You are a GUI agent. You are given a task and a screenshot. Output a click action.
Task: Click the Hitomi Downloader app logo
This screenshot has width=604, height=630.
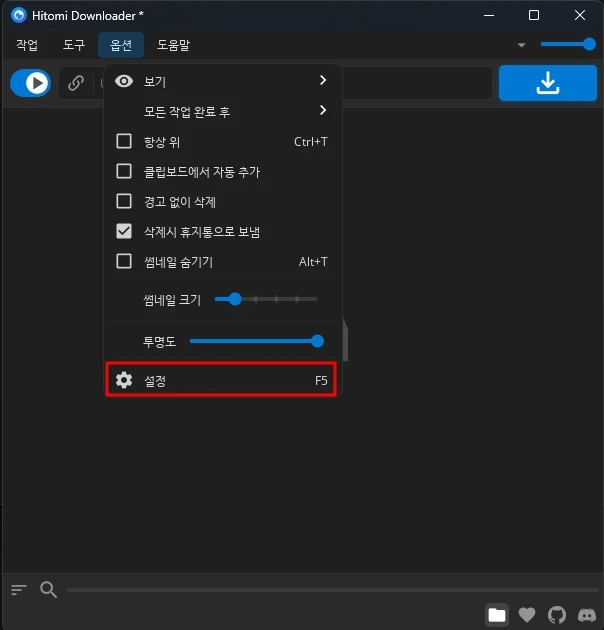point(18,15)
